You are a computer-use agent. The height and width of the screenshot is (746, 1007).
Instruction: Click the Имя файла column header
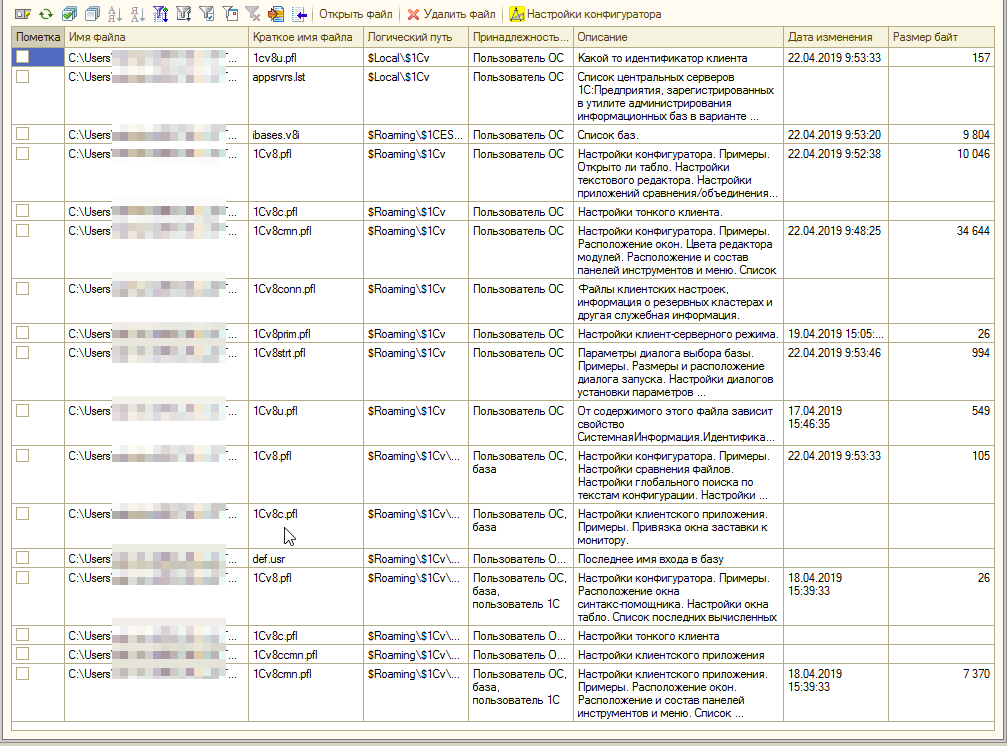click(156, 37)
